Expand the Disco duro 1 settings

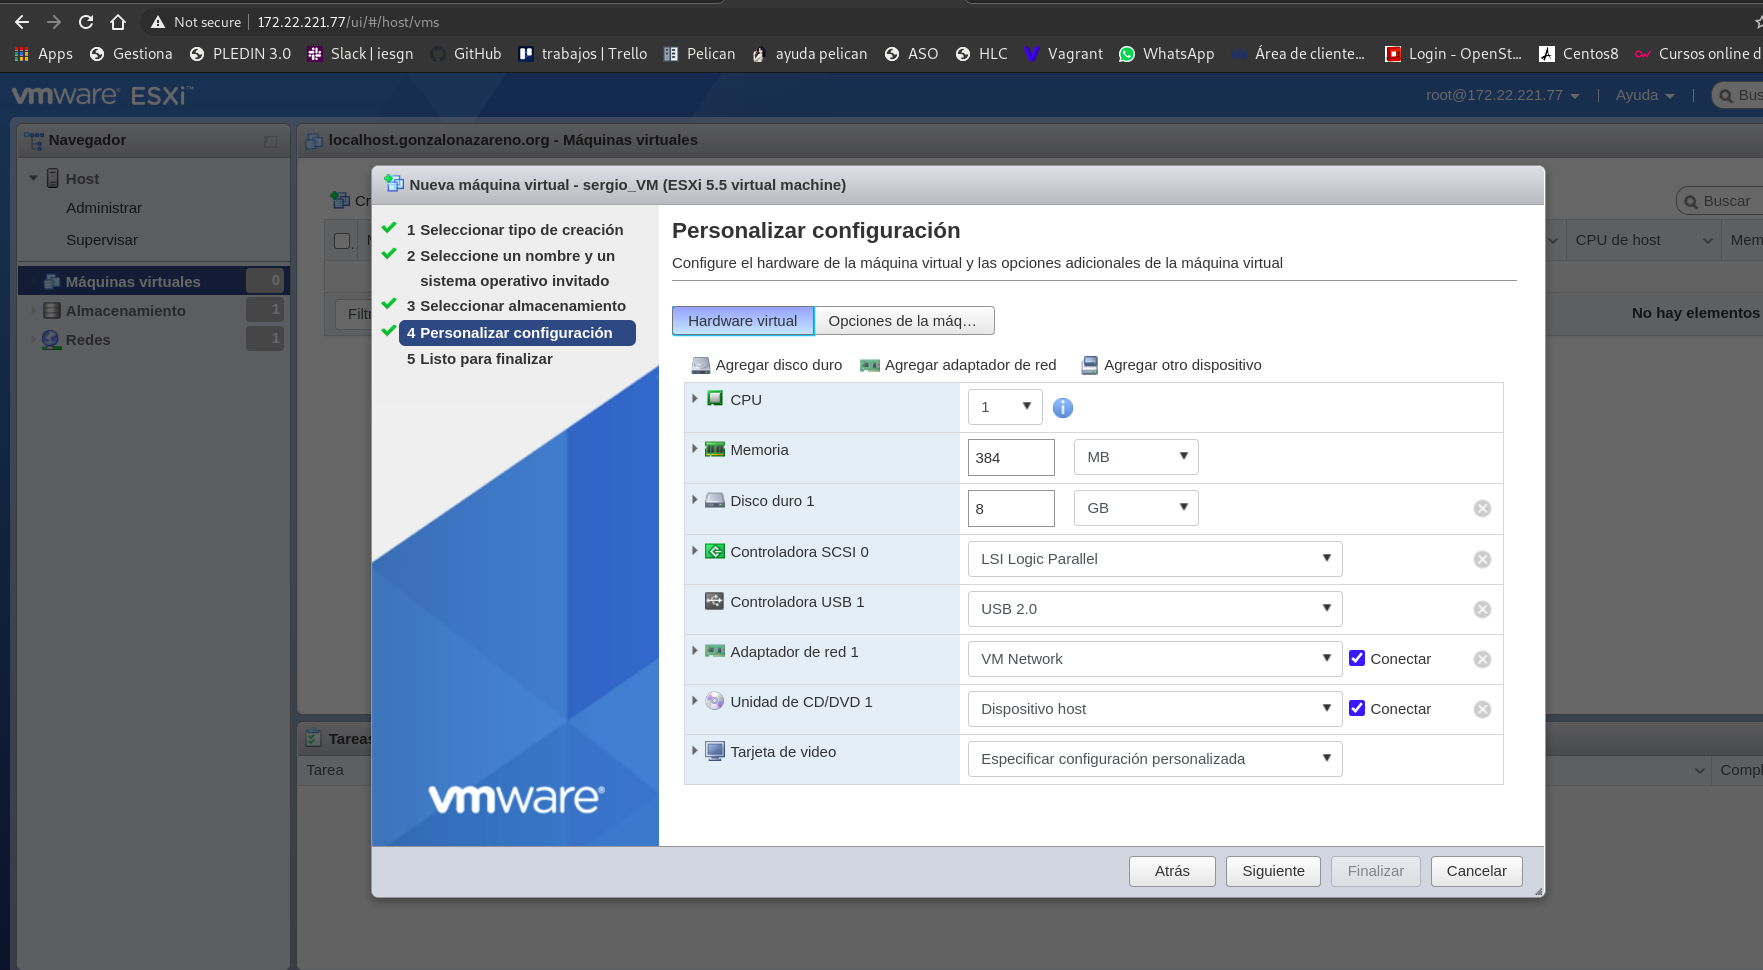pyautogui.click(x=694, y=500)
